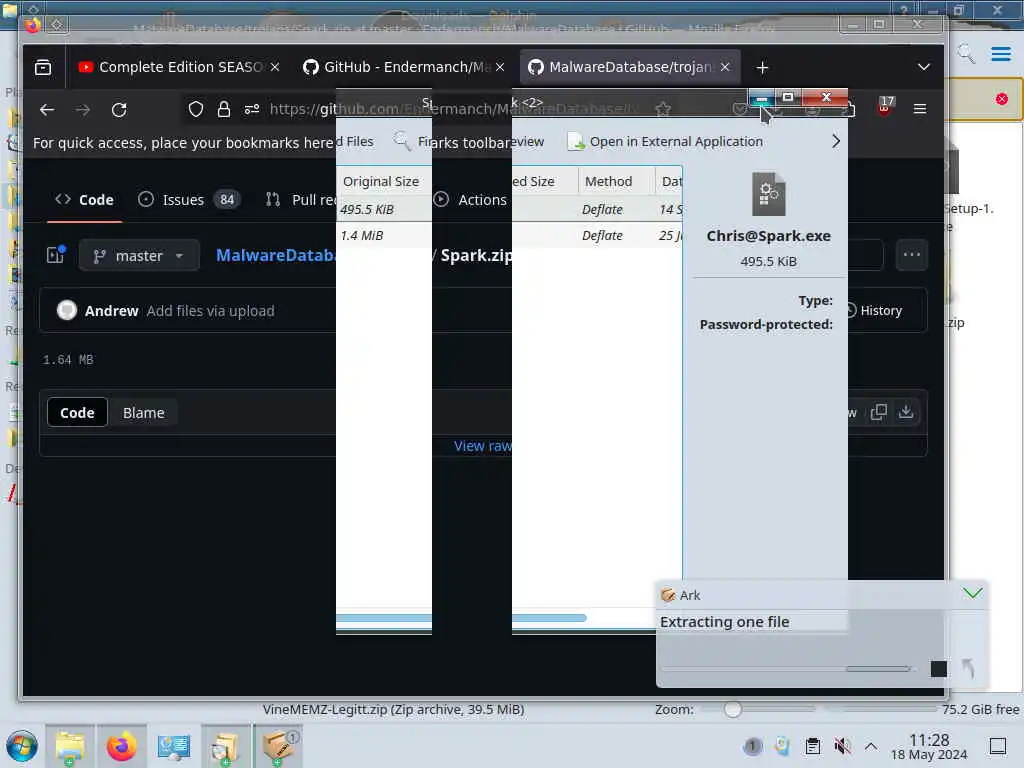Viewport: 1024px width, 768px height.
Task: Click the Ark extraction progress bar
Action: point(786,669)
